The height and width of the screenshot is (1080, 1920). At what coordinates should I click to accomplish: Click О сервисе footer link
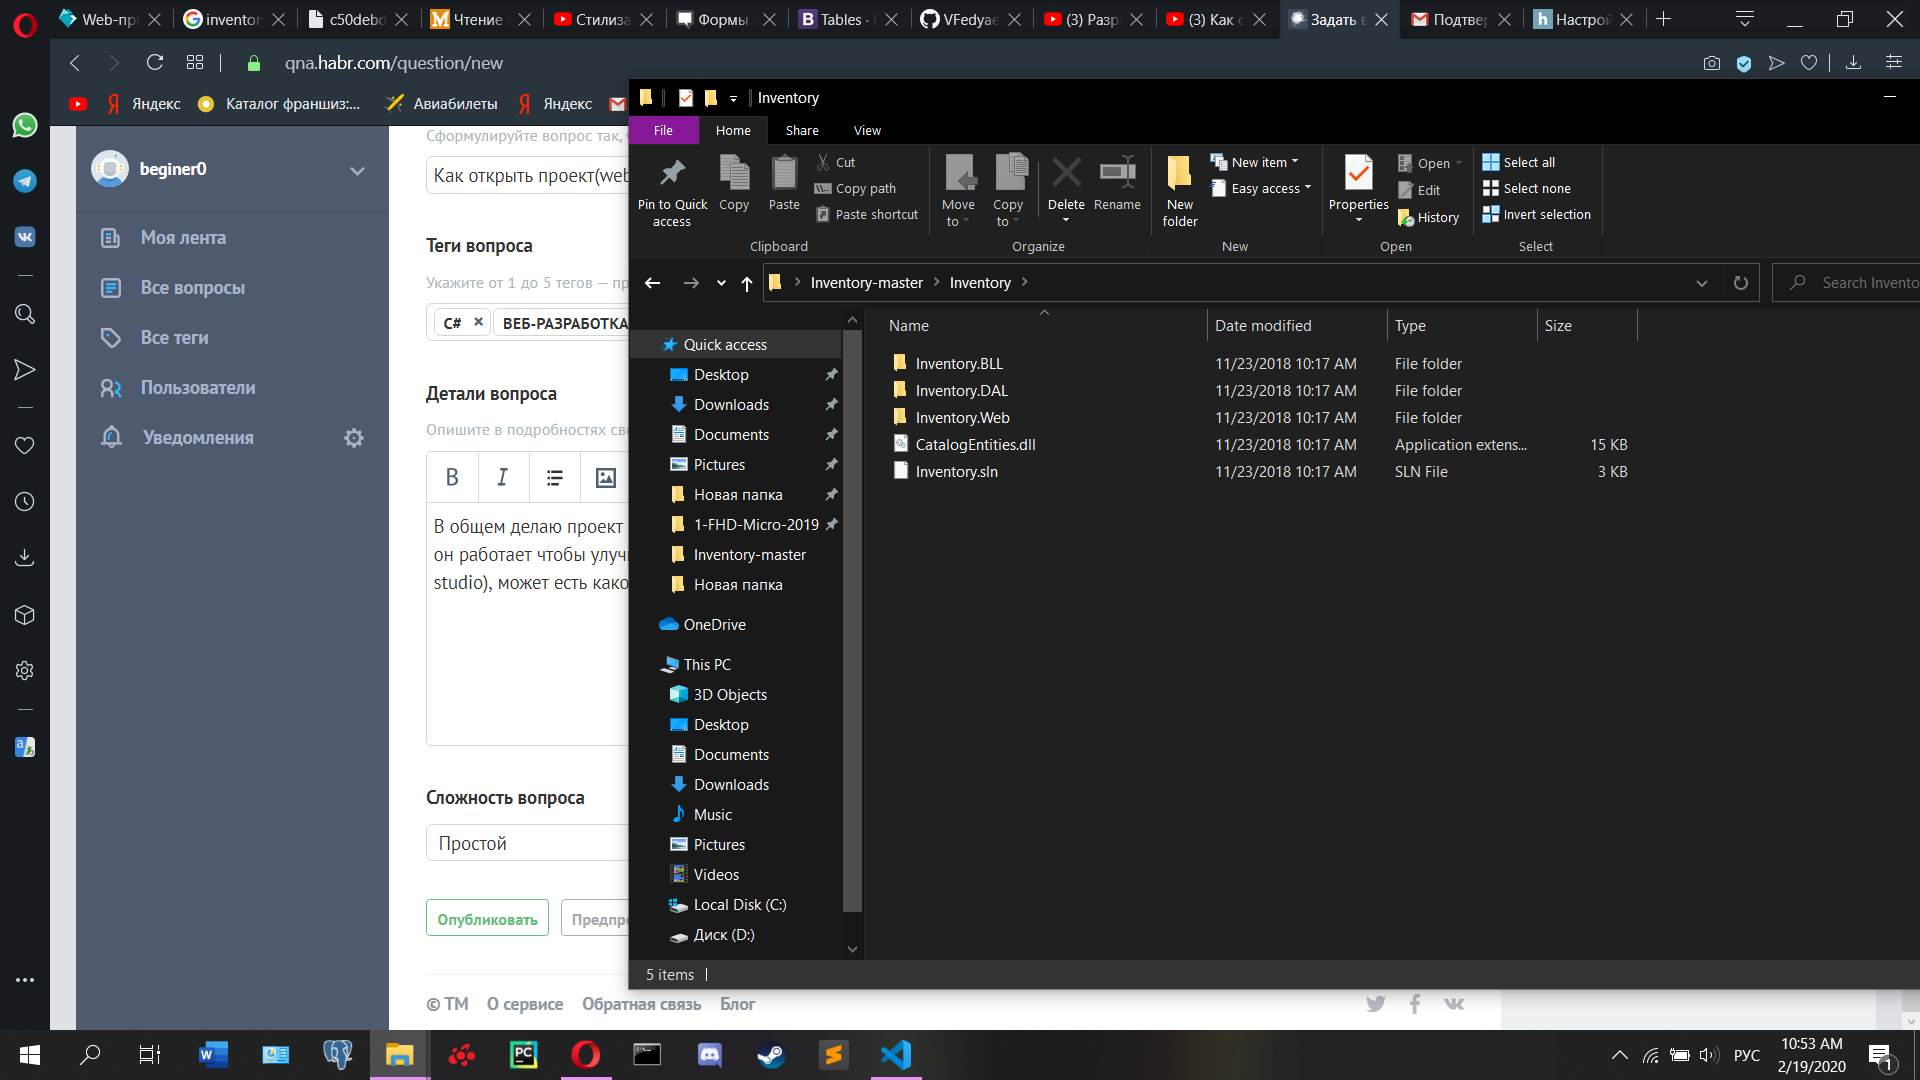[525, 1004]
